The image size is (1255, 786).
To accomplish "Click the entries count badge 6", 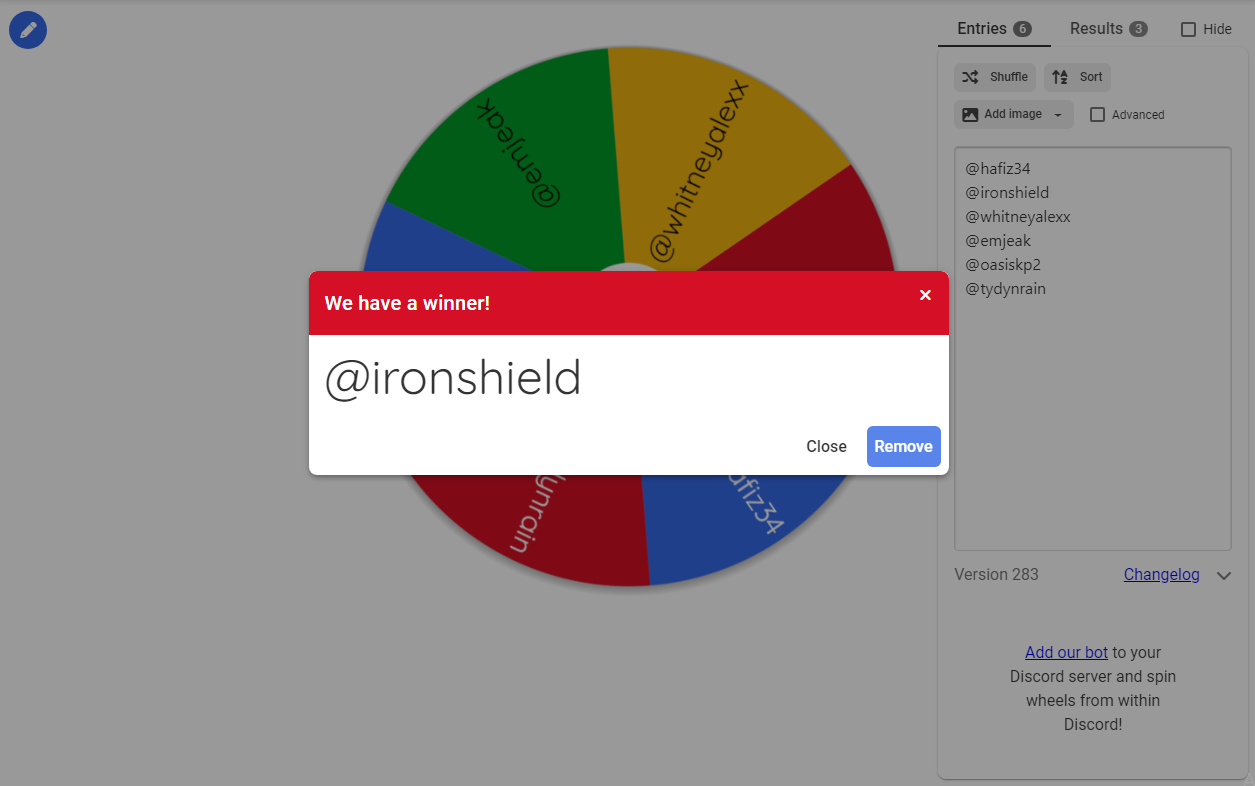I will 1022,29.
